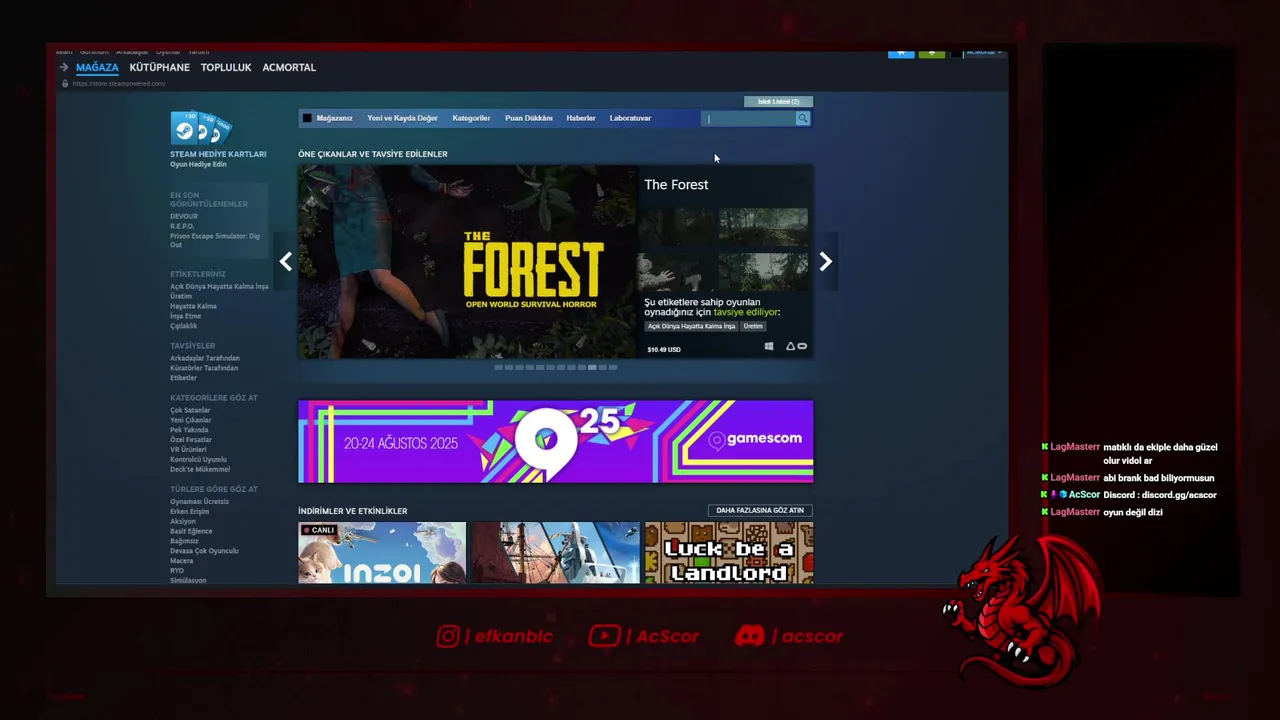Open the Puan Dükkânı link
Image resolution: width=1280 pixels, height=720 pixels.
click(x=528, y=118)
